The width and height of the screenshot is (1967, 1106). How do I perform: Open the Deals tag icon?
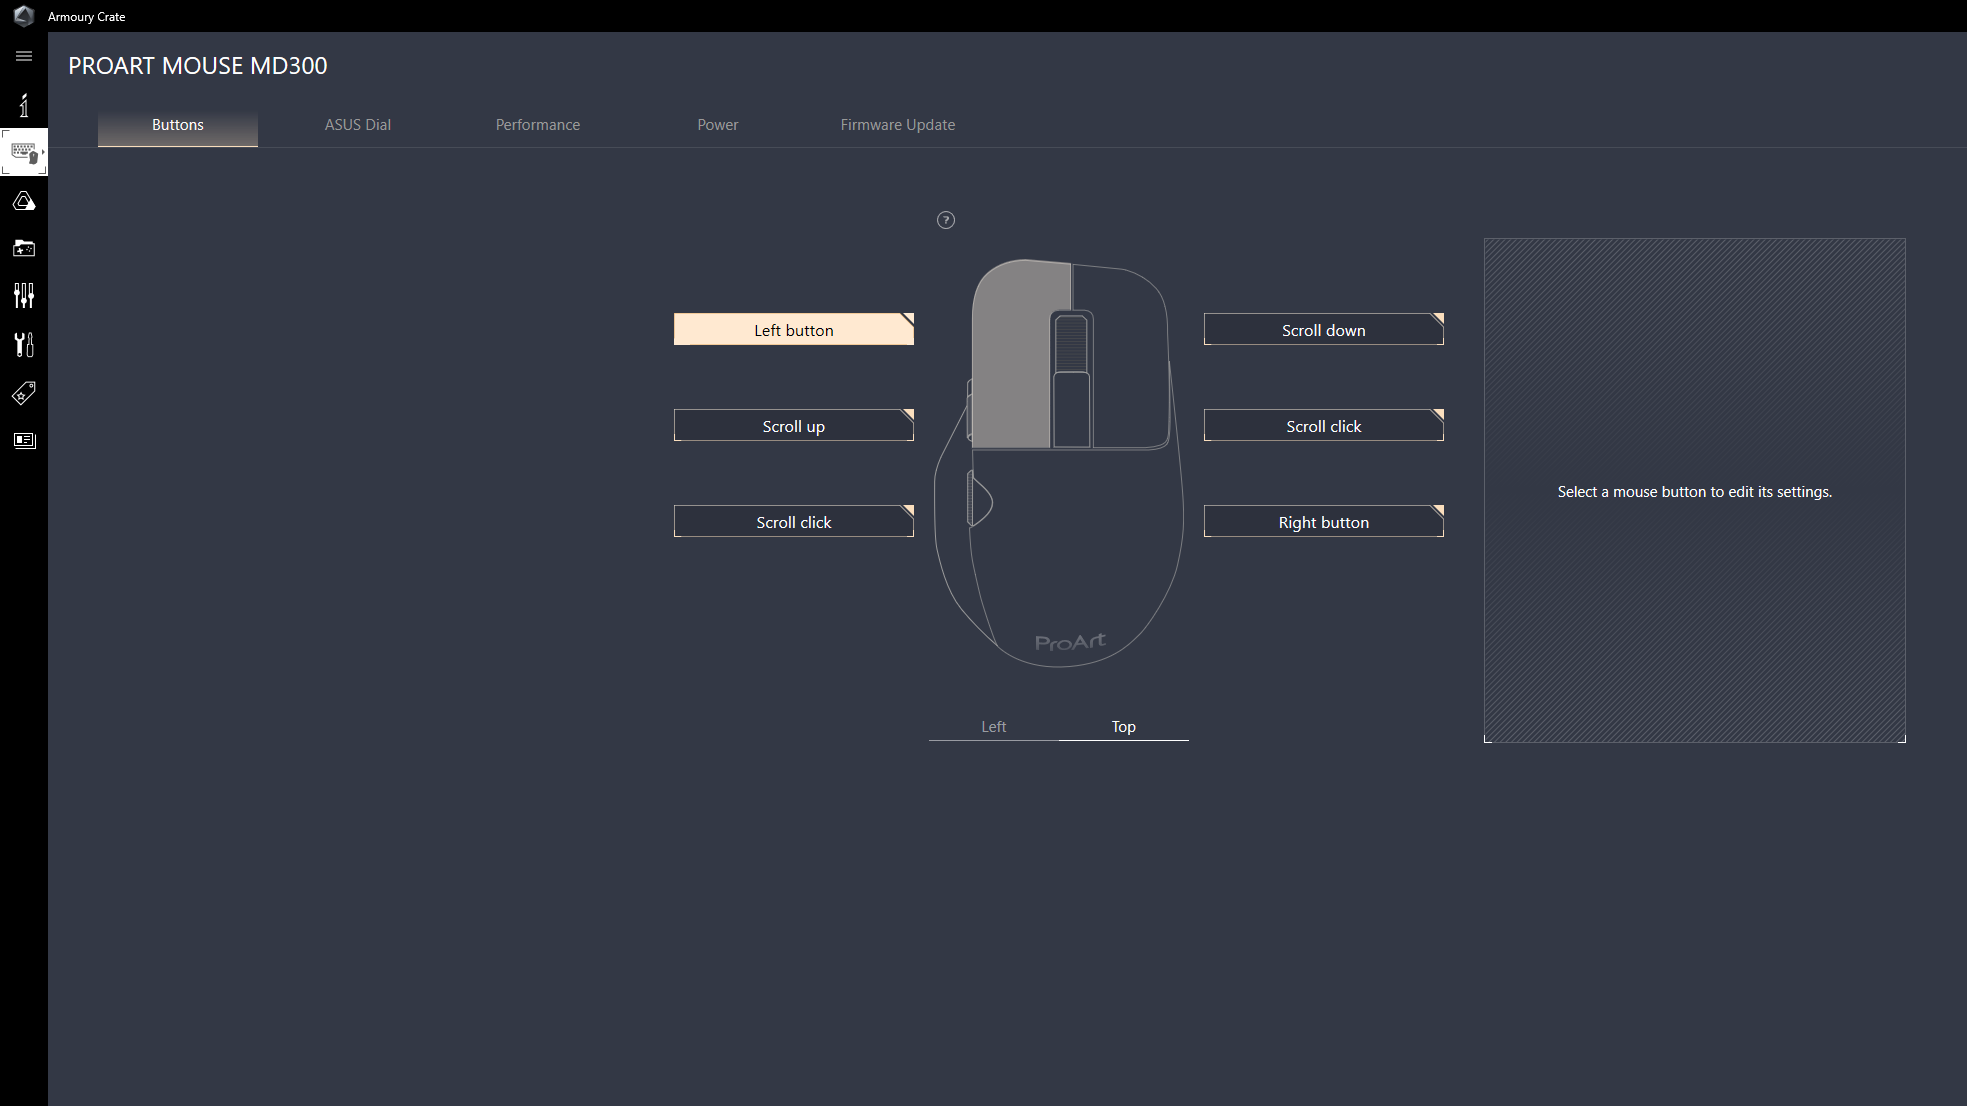23,393
